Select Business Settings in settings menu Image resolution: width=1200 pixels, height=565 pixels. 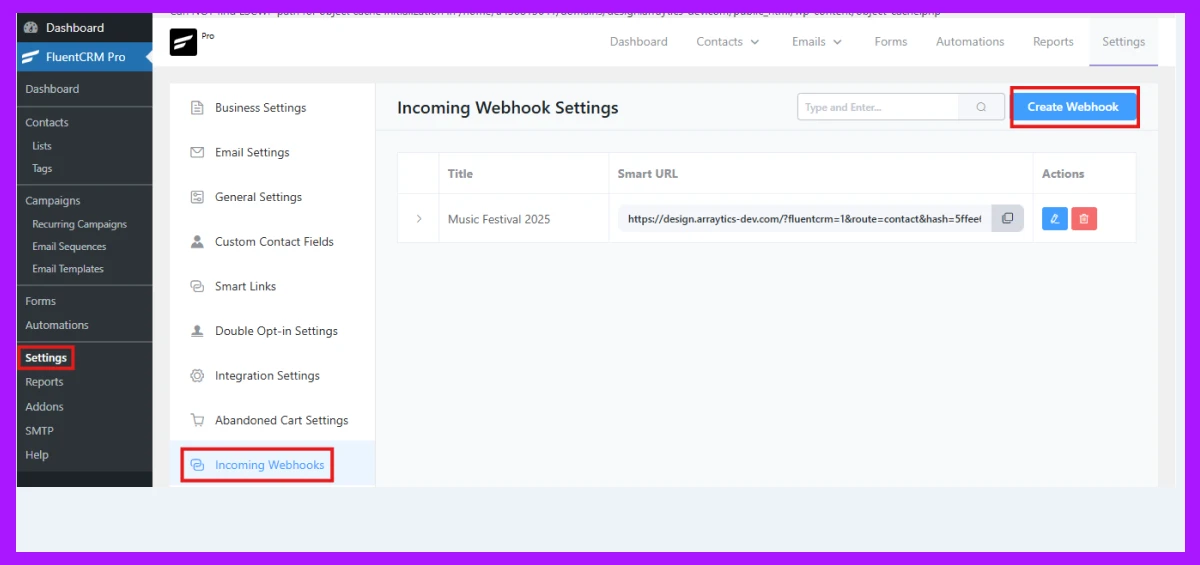273,108
